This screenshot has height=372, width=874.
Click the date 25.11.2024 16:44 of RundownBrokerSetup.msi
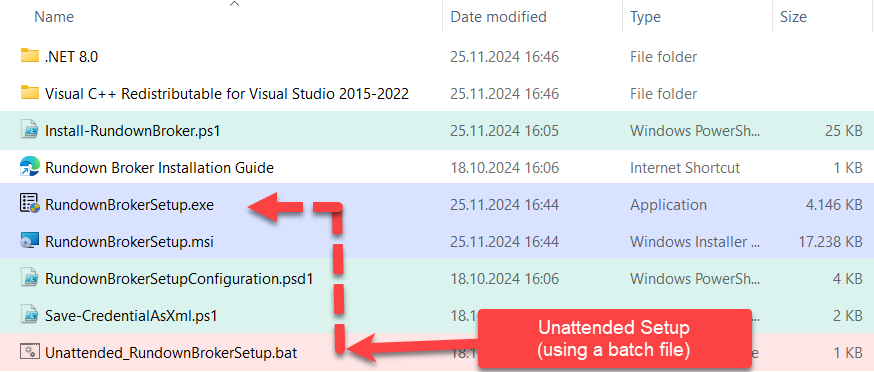tap(504, 241)
